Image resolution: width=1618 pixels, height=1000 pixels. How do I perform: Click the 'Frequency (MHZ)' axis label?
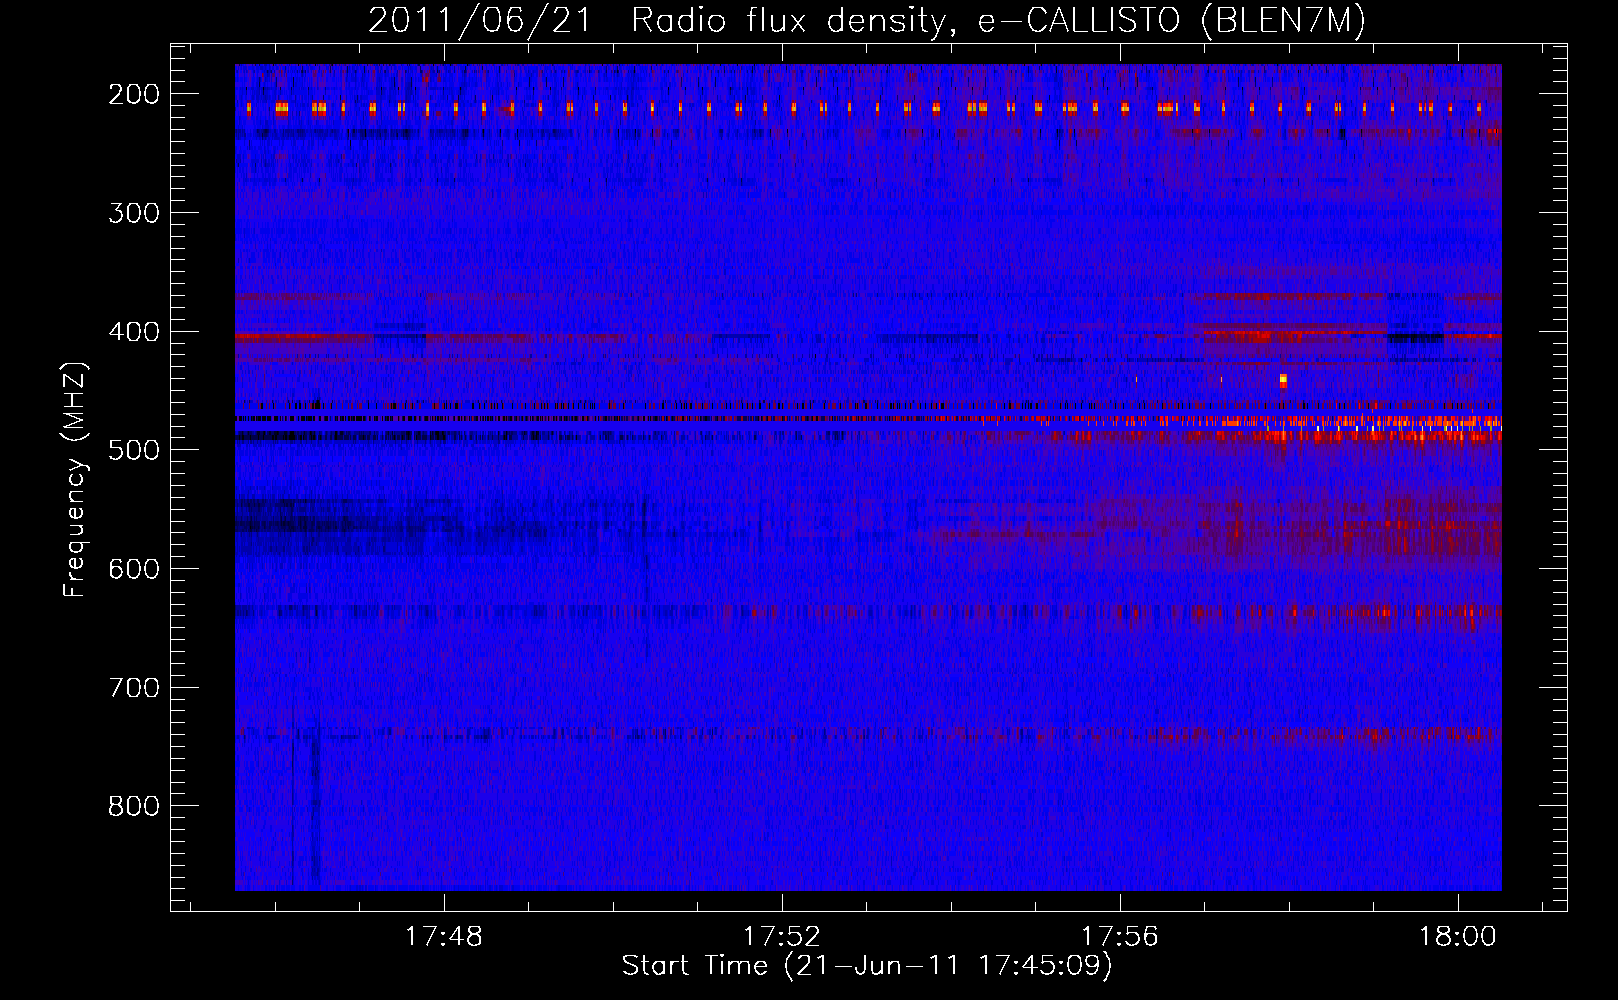75,479
